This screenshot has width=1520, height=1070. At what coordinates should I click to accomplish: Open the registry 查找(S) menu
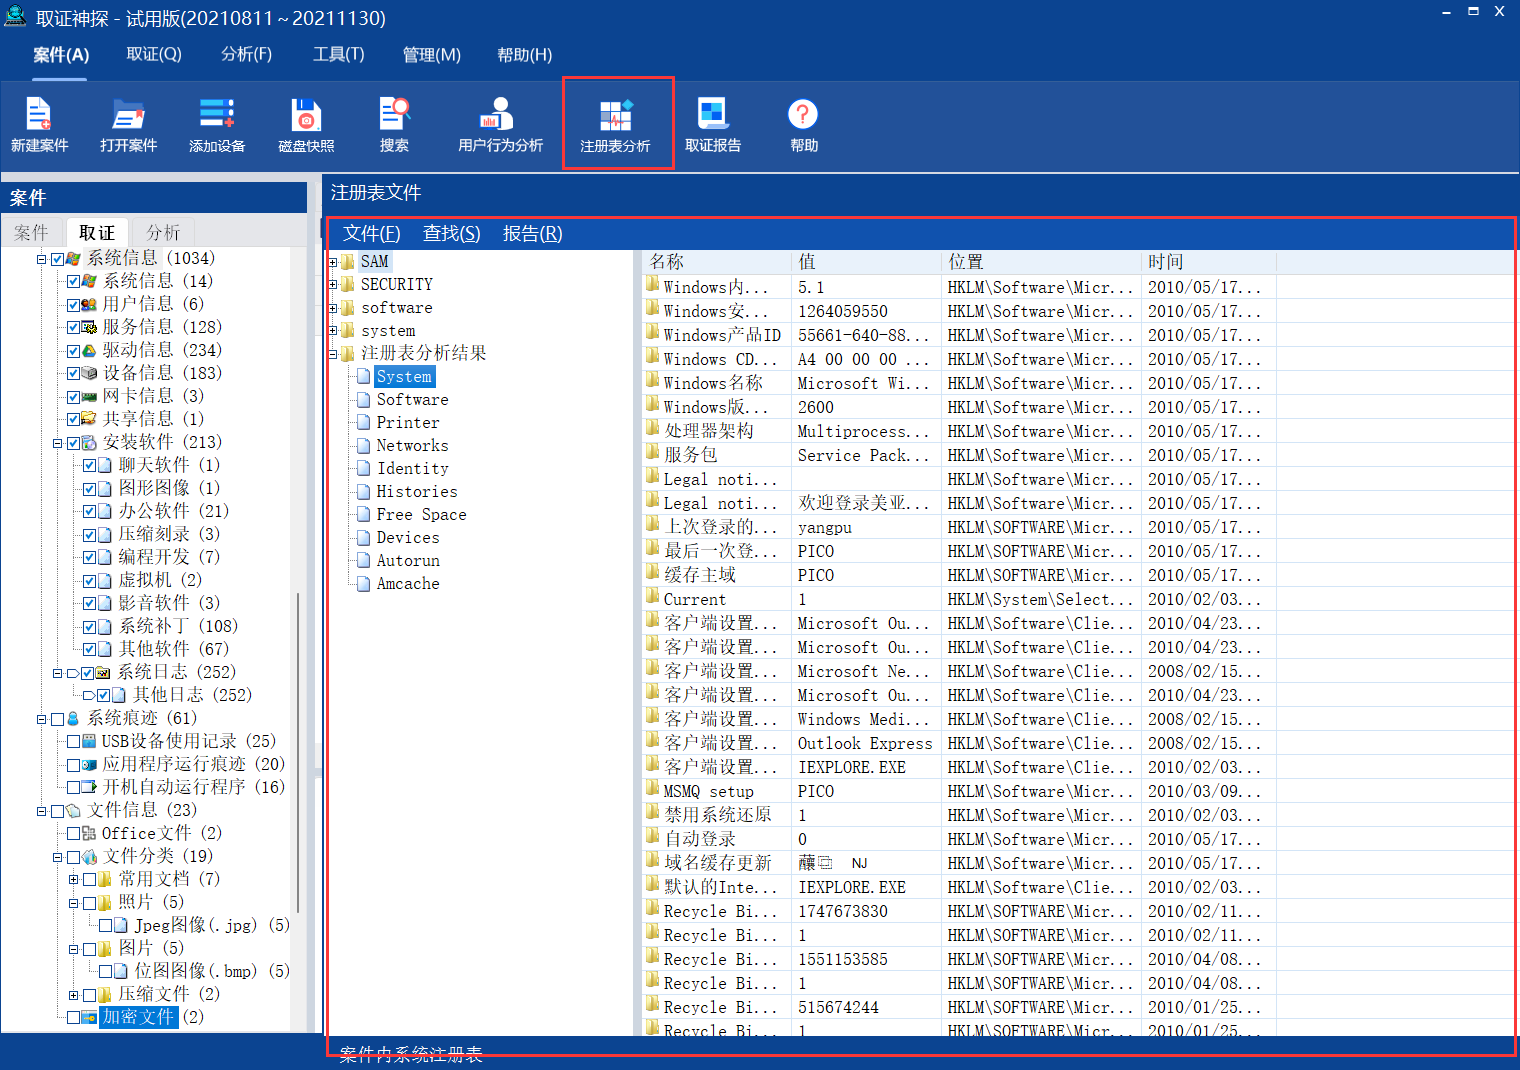[451, 233]
